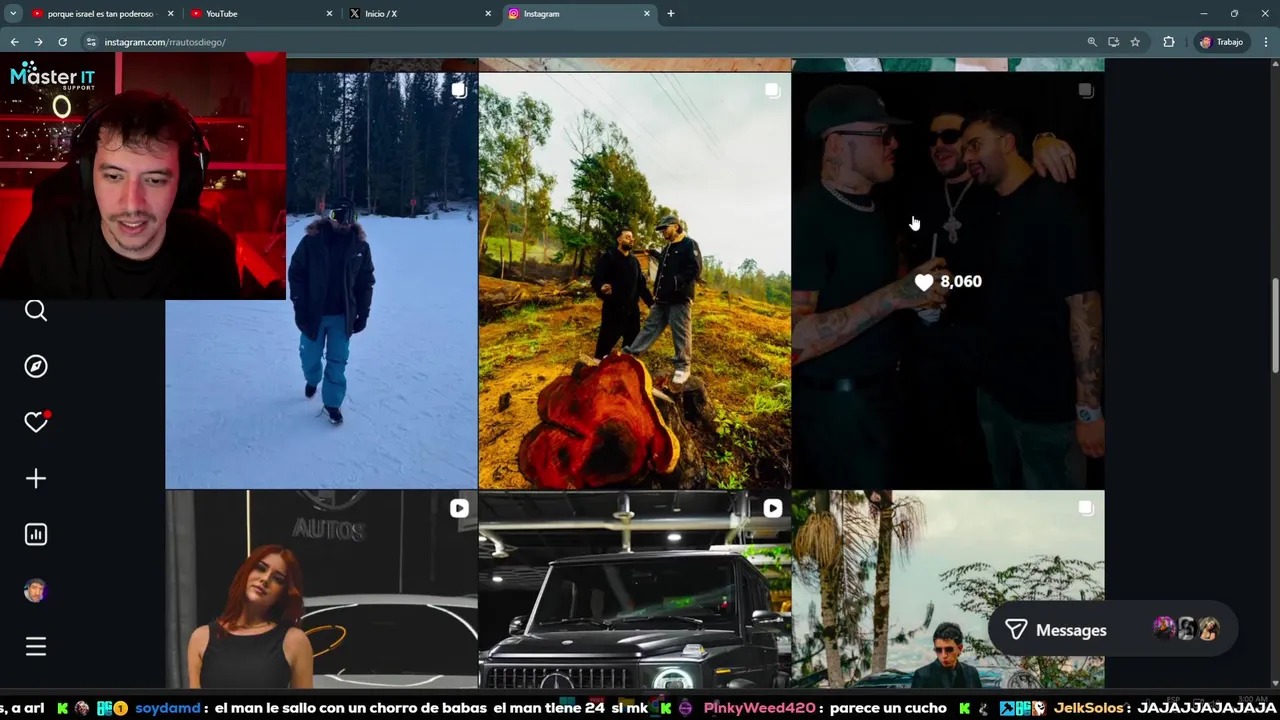Screen dimensions: 1280x720
Task: Reload the Instagram page
Action: tap(62, 42)
